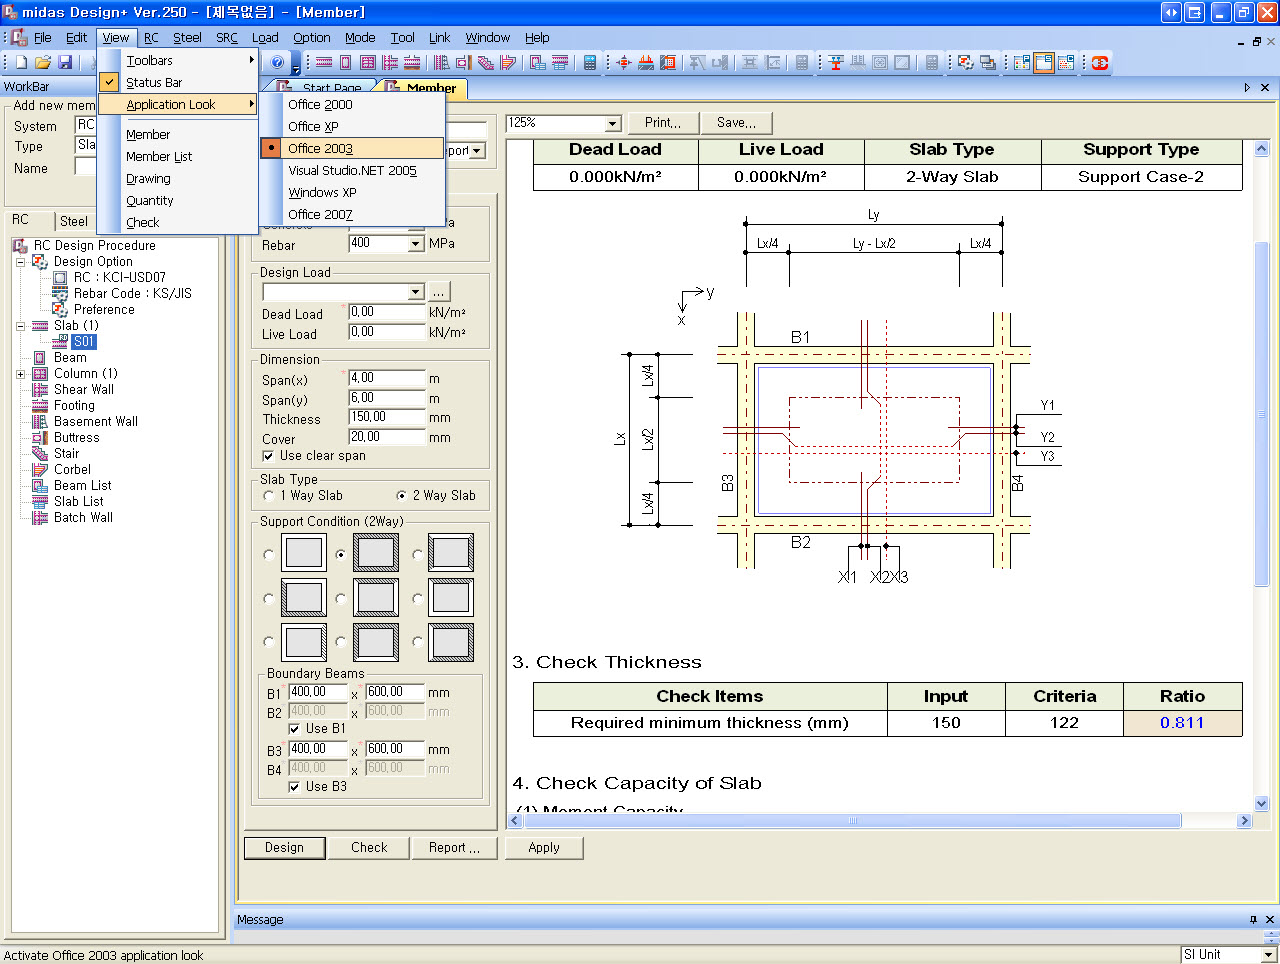The height and width of the screenshot is (964, 1280).
Task: Open the Option menu
Action: [x=312, y=38]
